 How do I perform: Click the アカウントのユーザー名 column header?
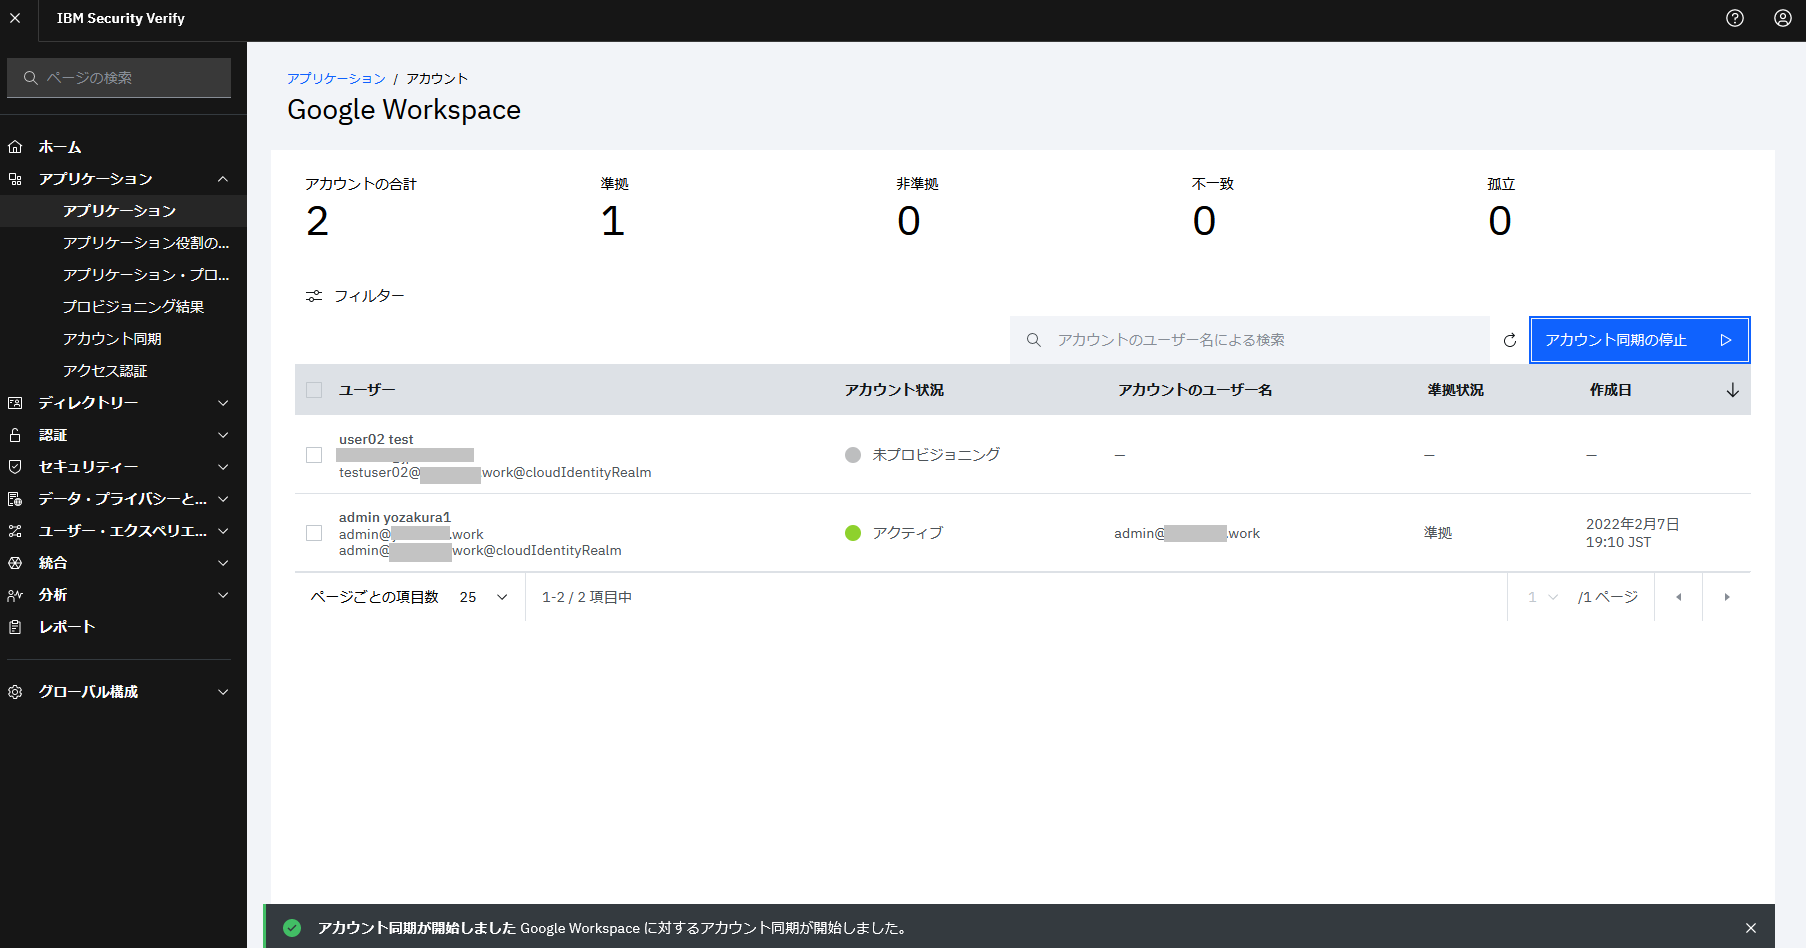1195,390
